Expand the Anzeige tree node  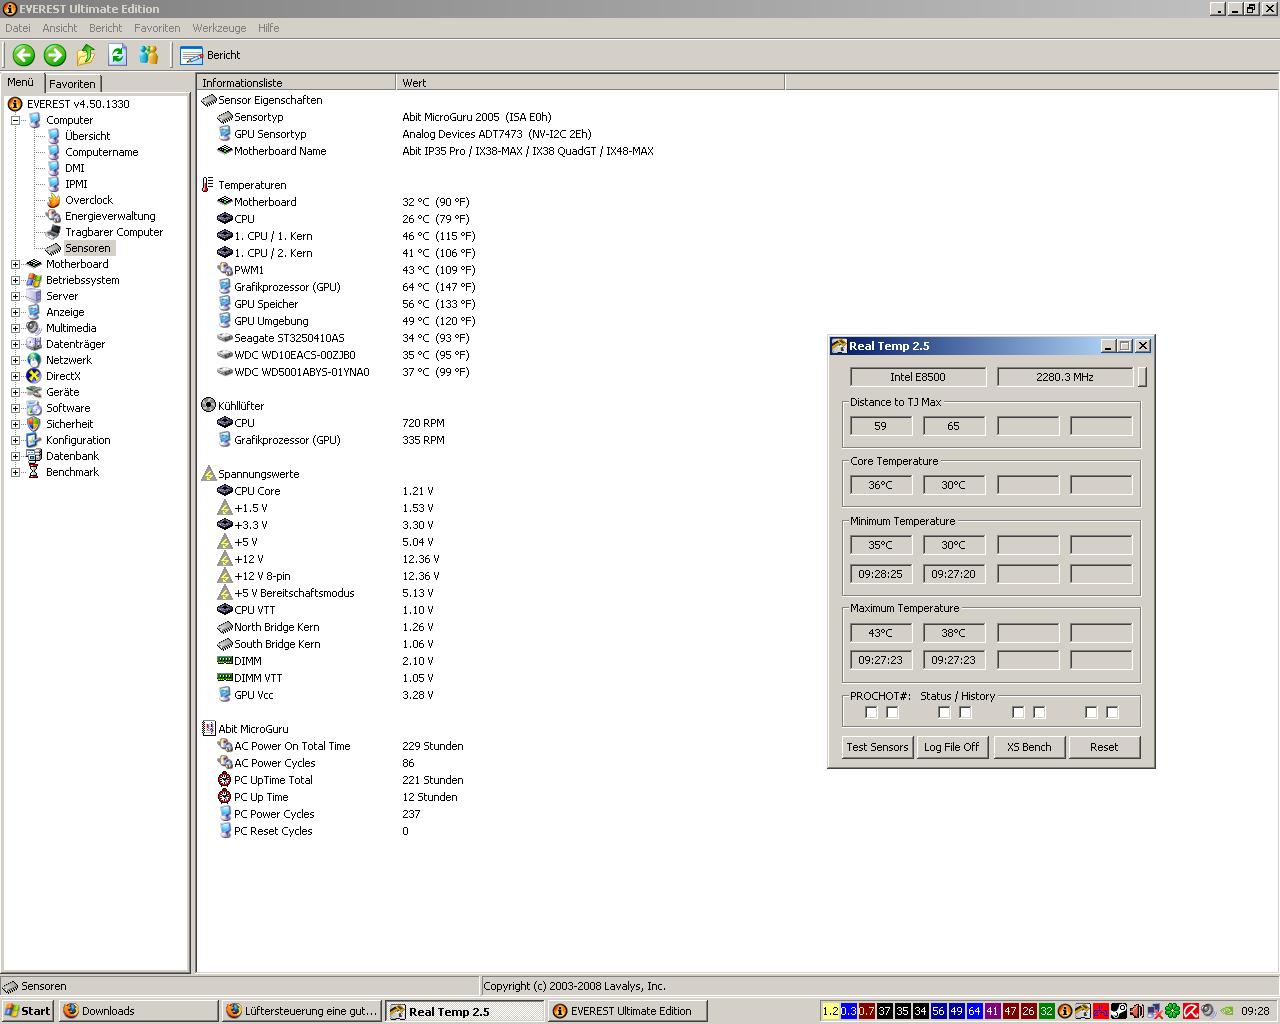tap(15, 312)
